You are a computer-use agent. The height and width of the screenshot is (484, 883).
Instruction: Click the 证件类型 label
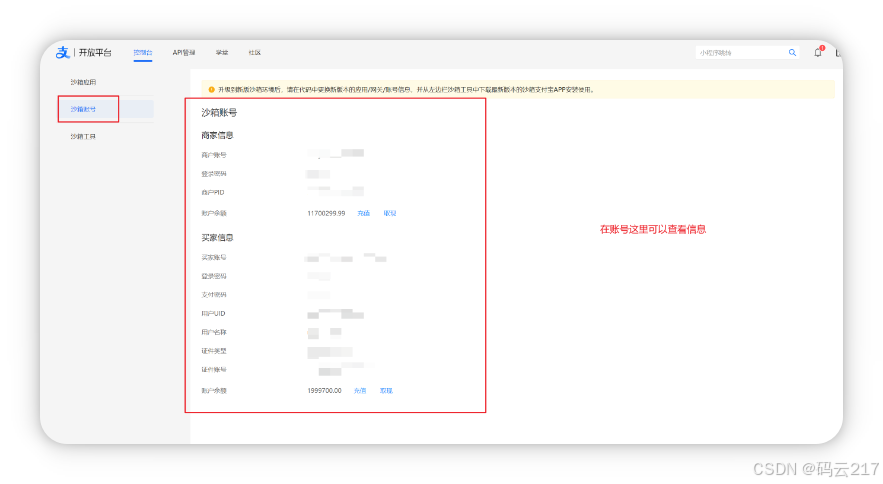pos(214,351)
